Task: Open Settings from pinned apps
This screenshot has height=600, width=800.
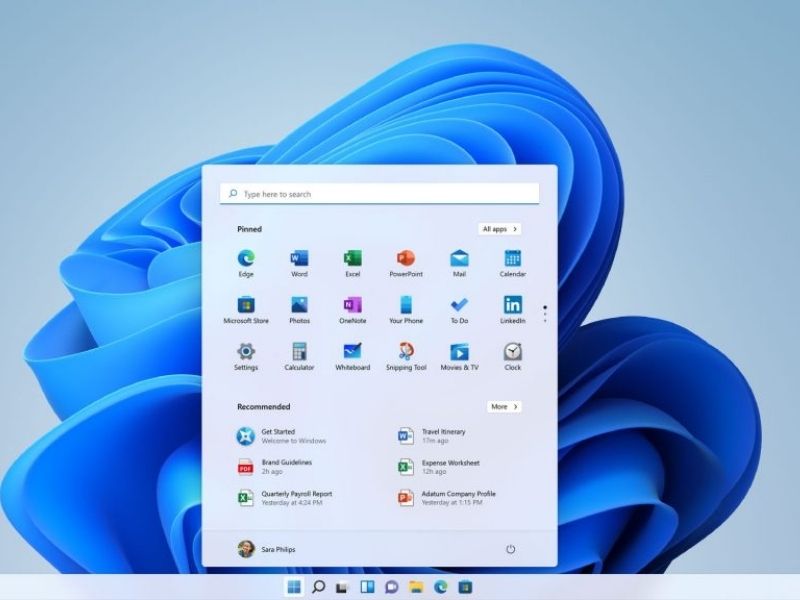Action: (x=246, y=357)
